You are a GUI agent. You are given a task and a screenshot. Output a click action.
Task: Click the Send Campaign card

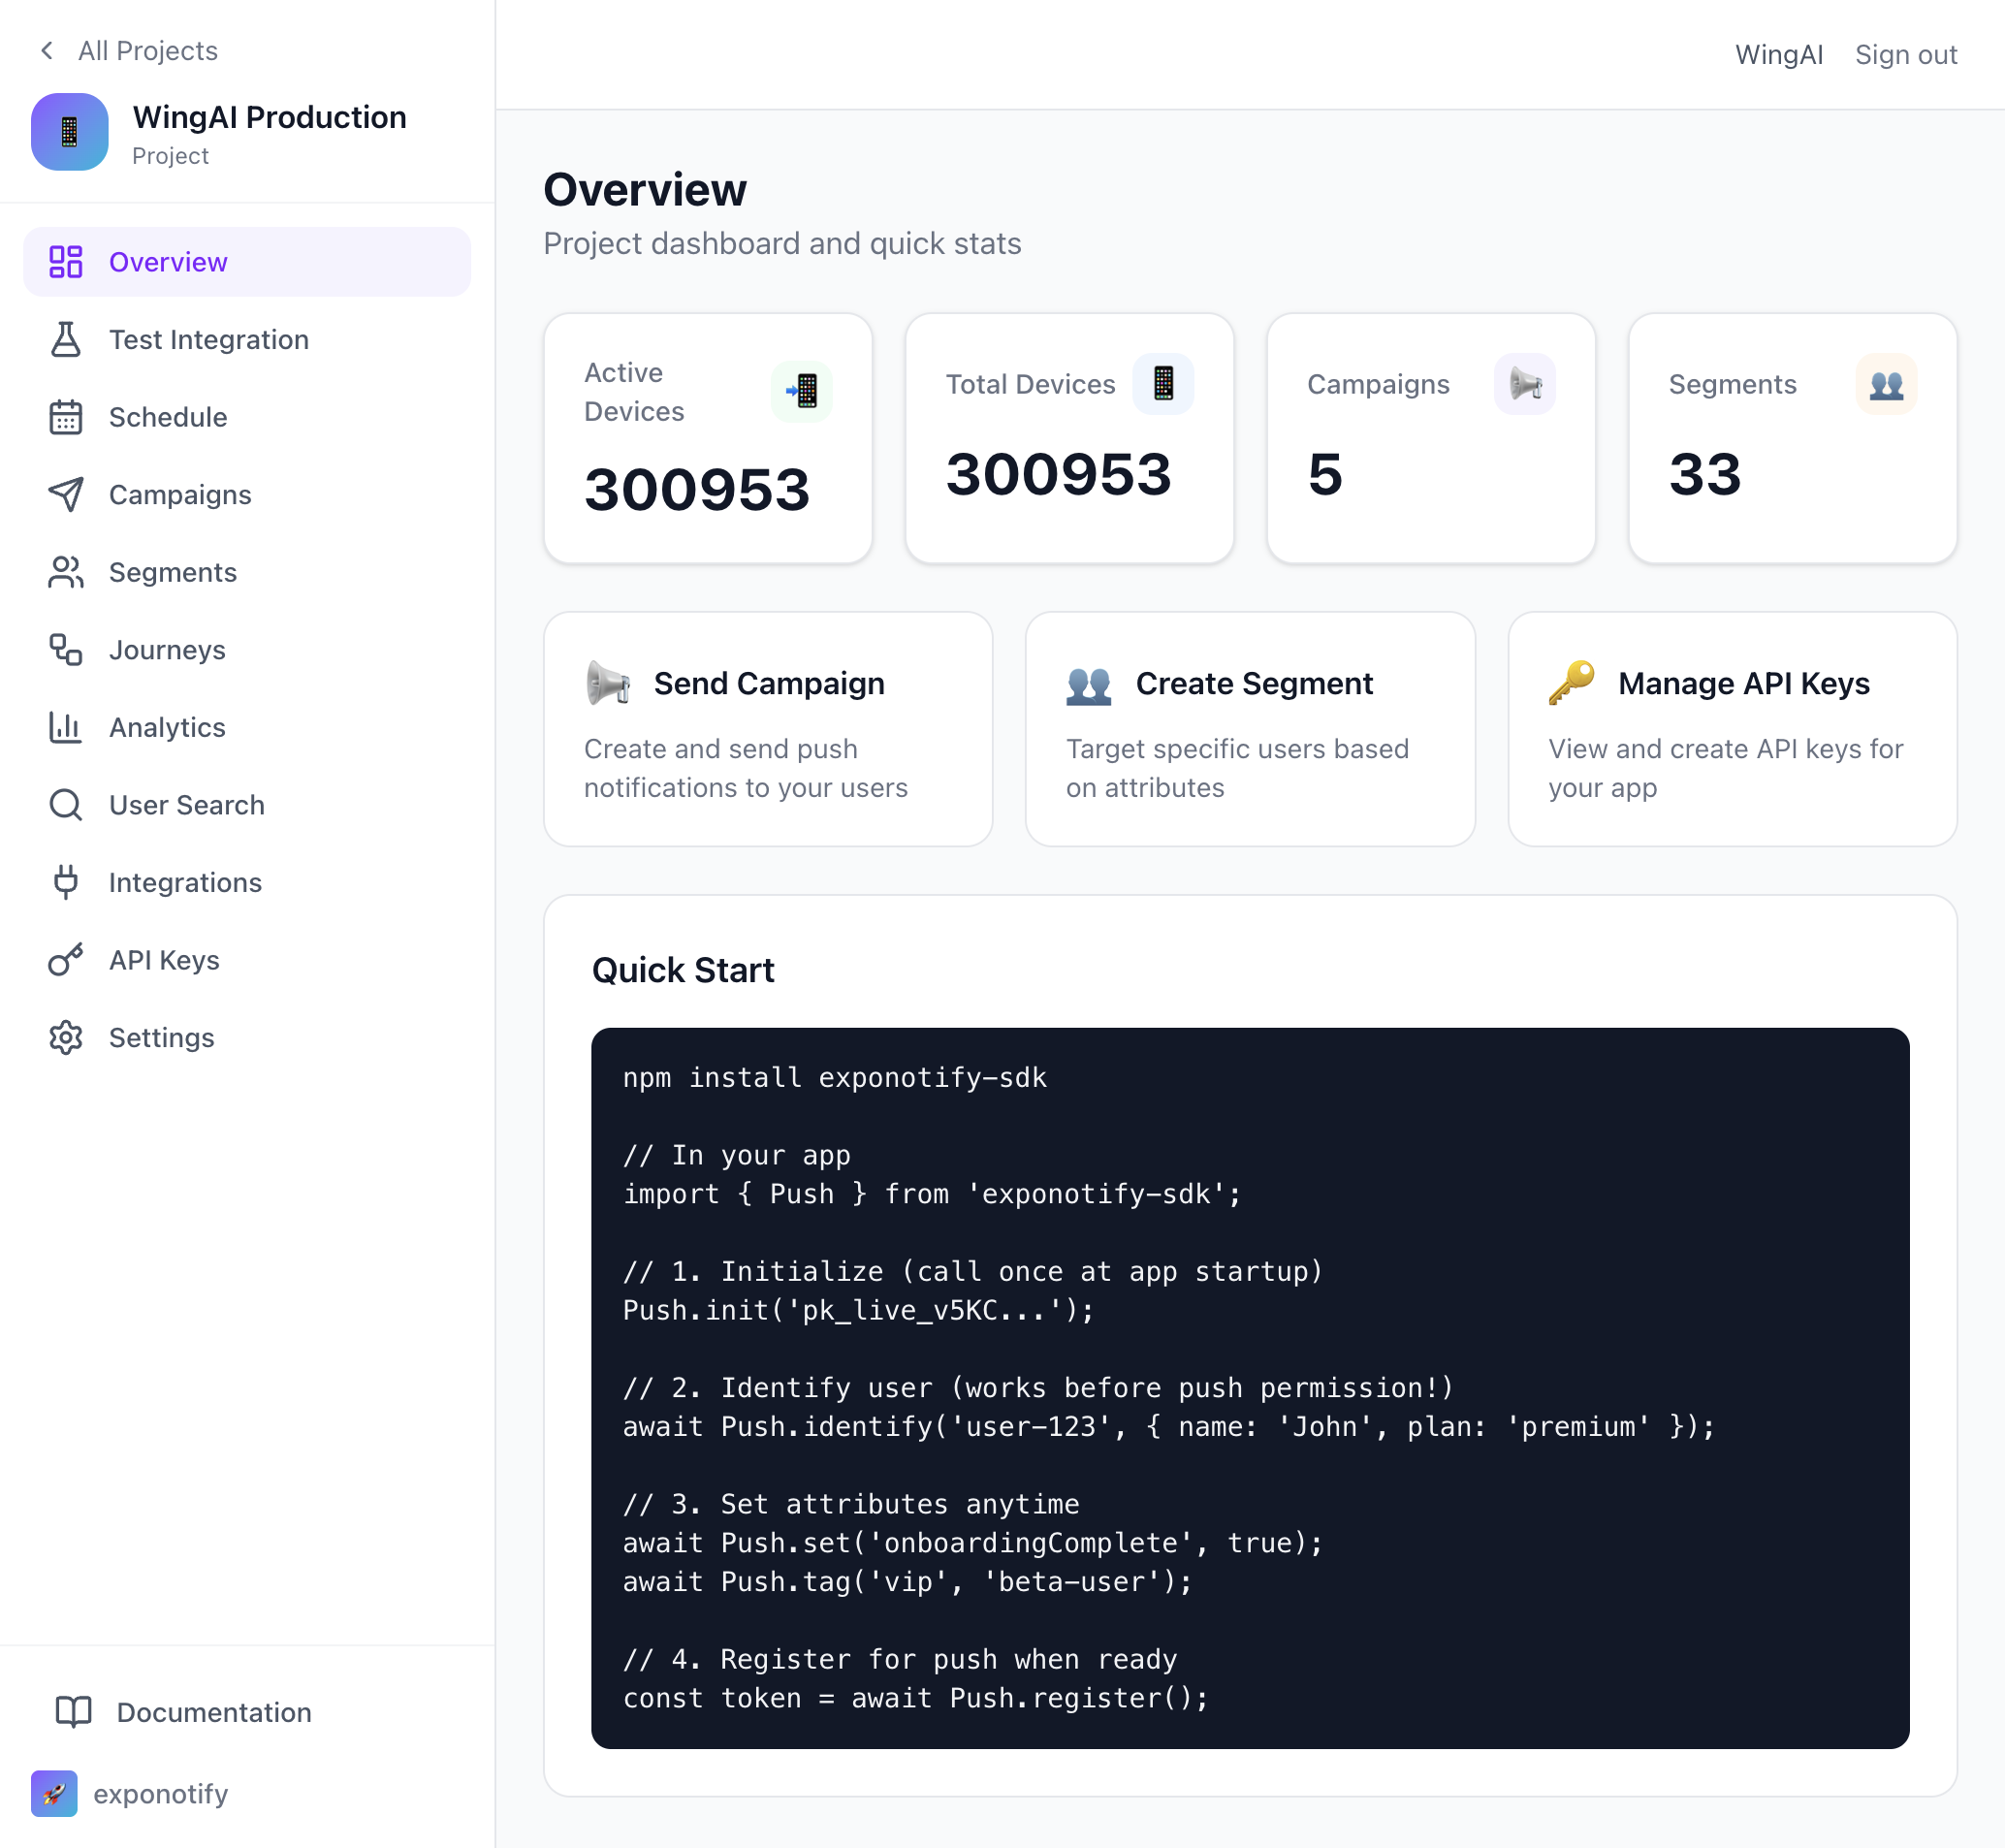point(767,729)
